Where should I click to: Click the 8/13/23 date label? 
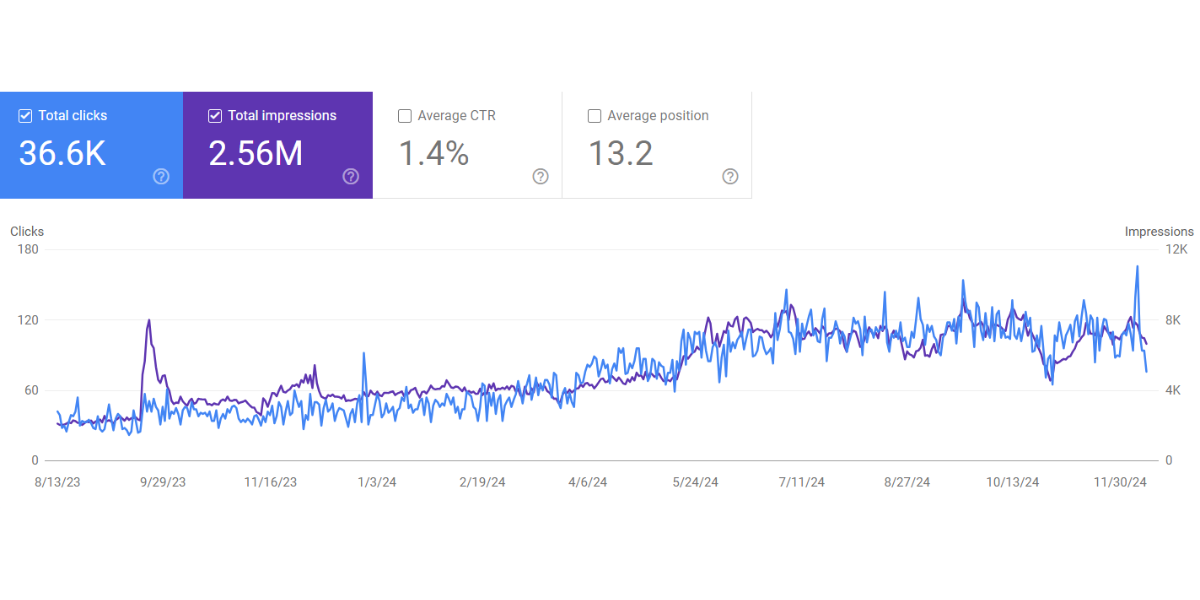click(57, 482)
